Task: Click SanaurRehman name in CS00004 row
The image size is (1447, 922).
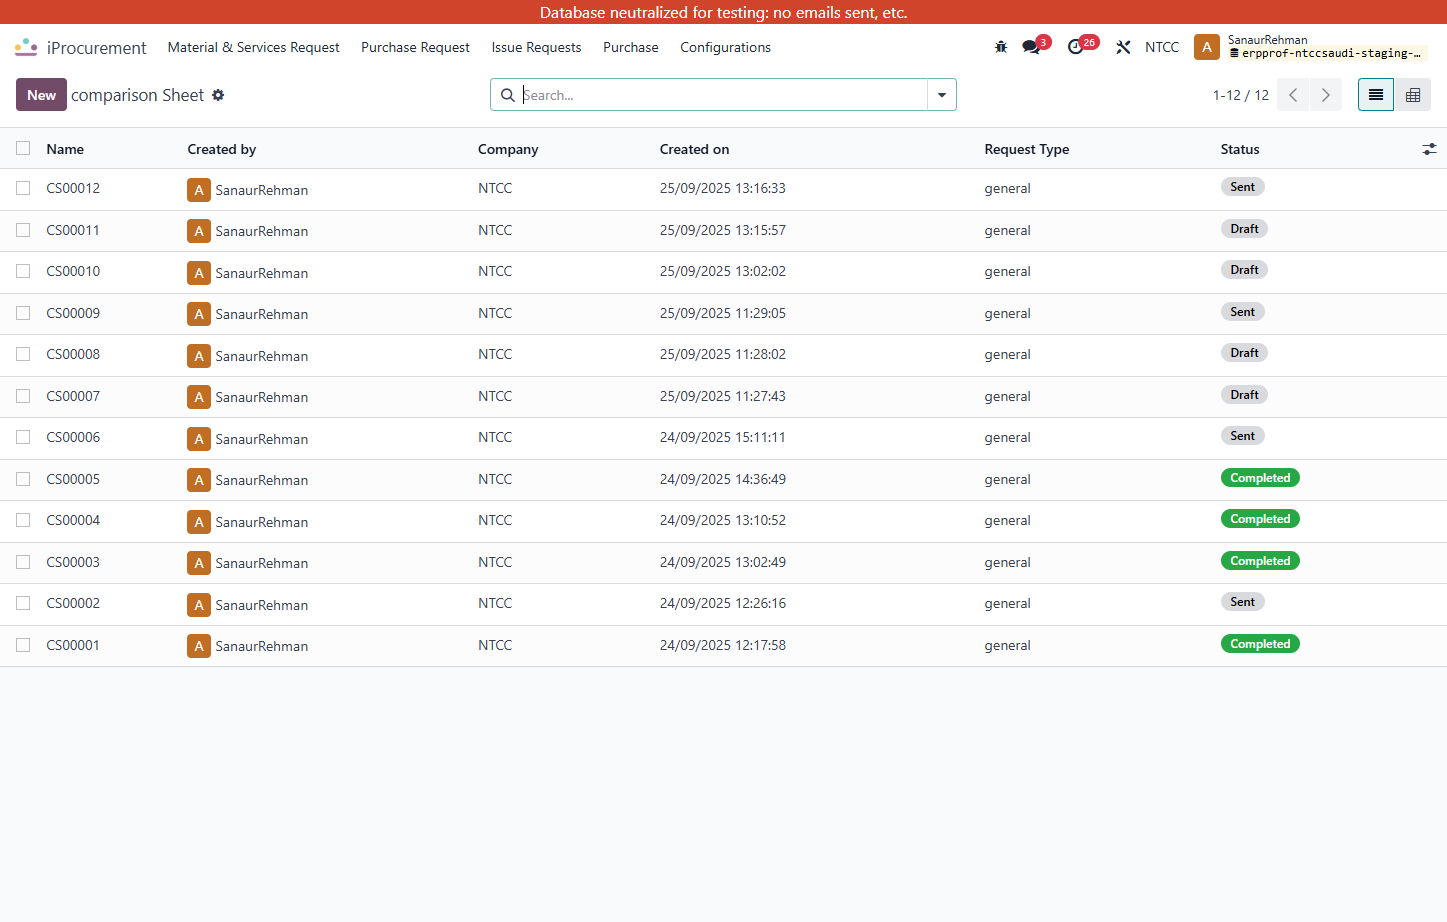Action: pos(262,522)
